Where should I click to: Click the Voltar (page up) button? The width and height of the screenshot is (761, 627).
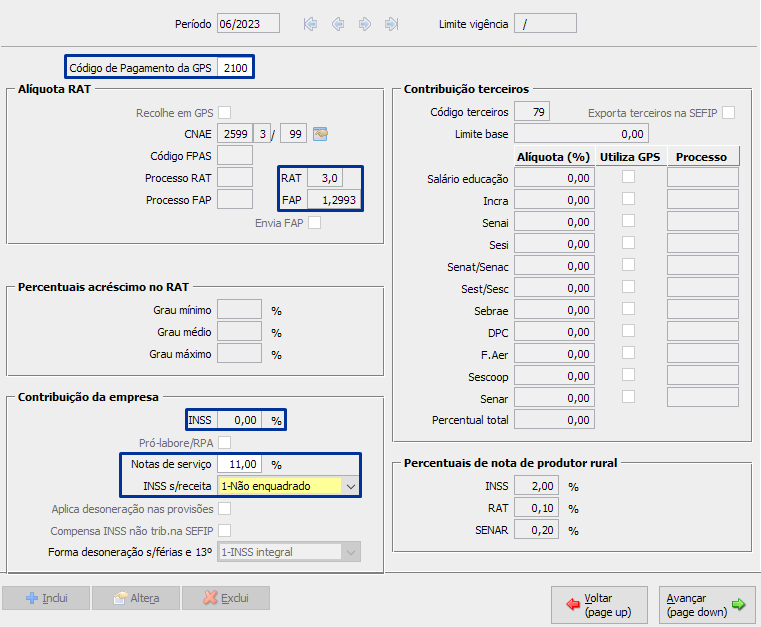[x=599, y=604]
